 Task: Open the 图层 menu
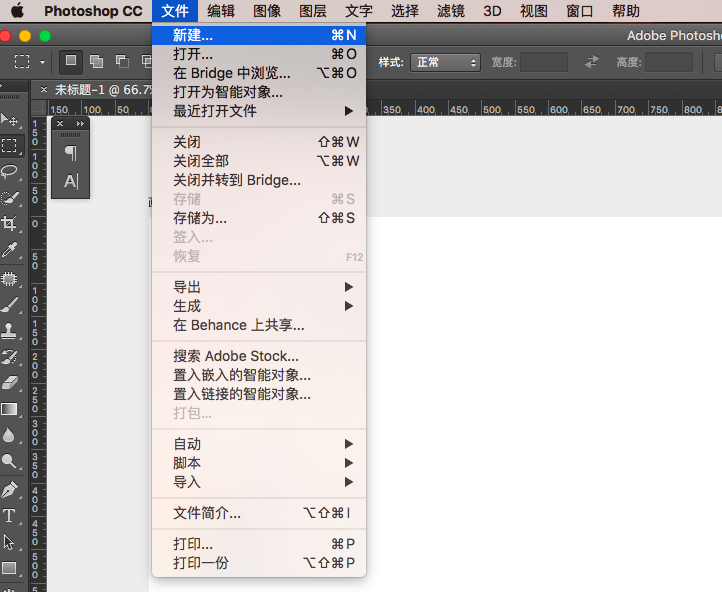[313, 11]
